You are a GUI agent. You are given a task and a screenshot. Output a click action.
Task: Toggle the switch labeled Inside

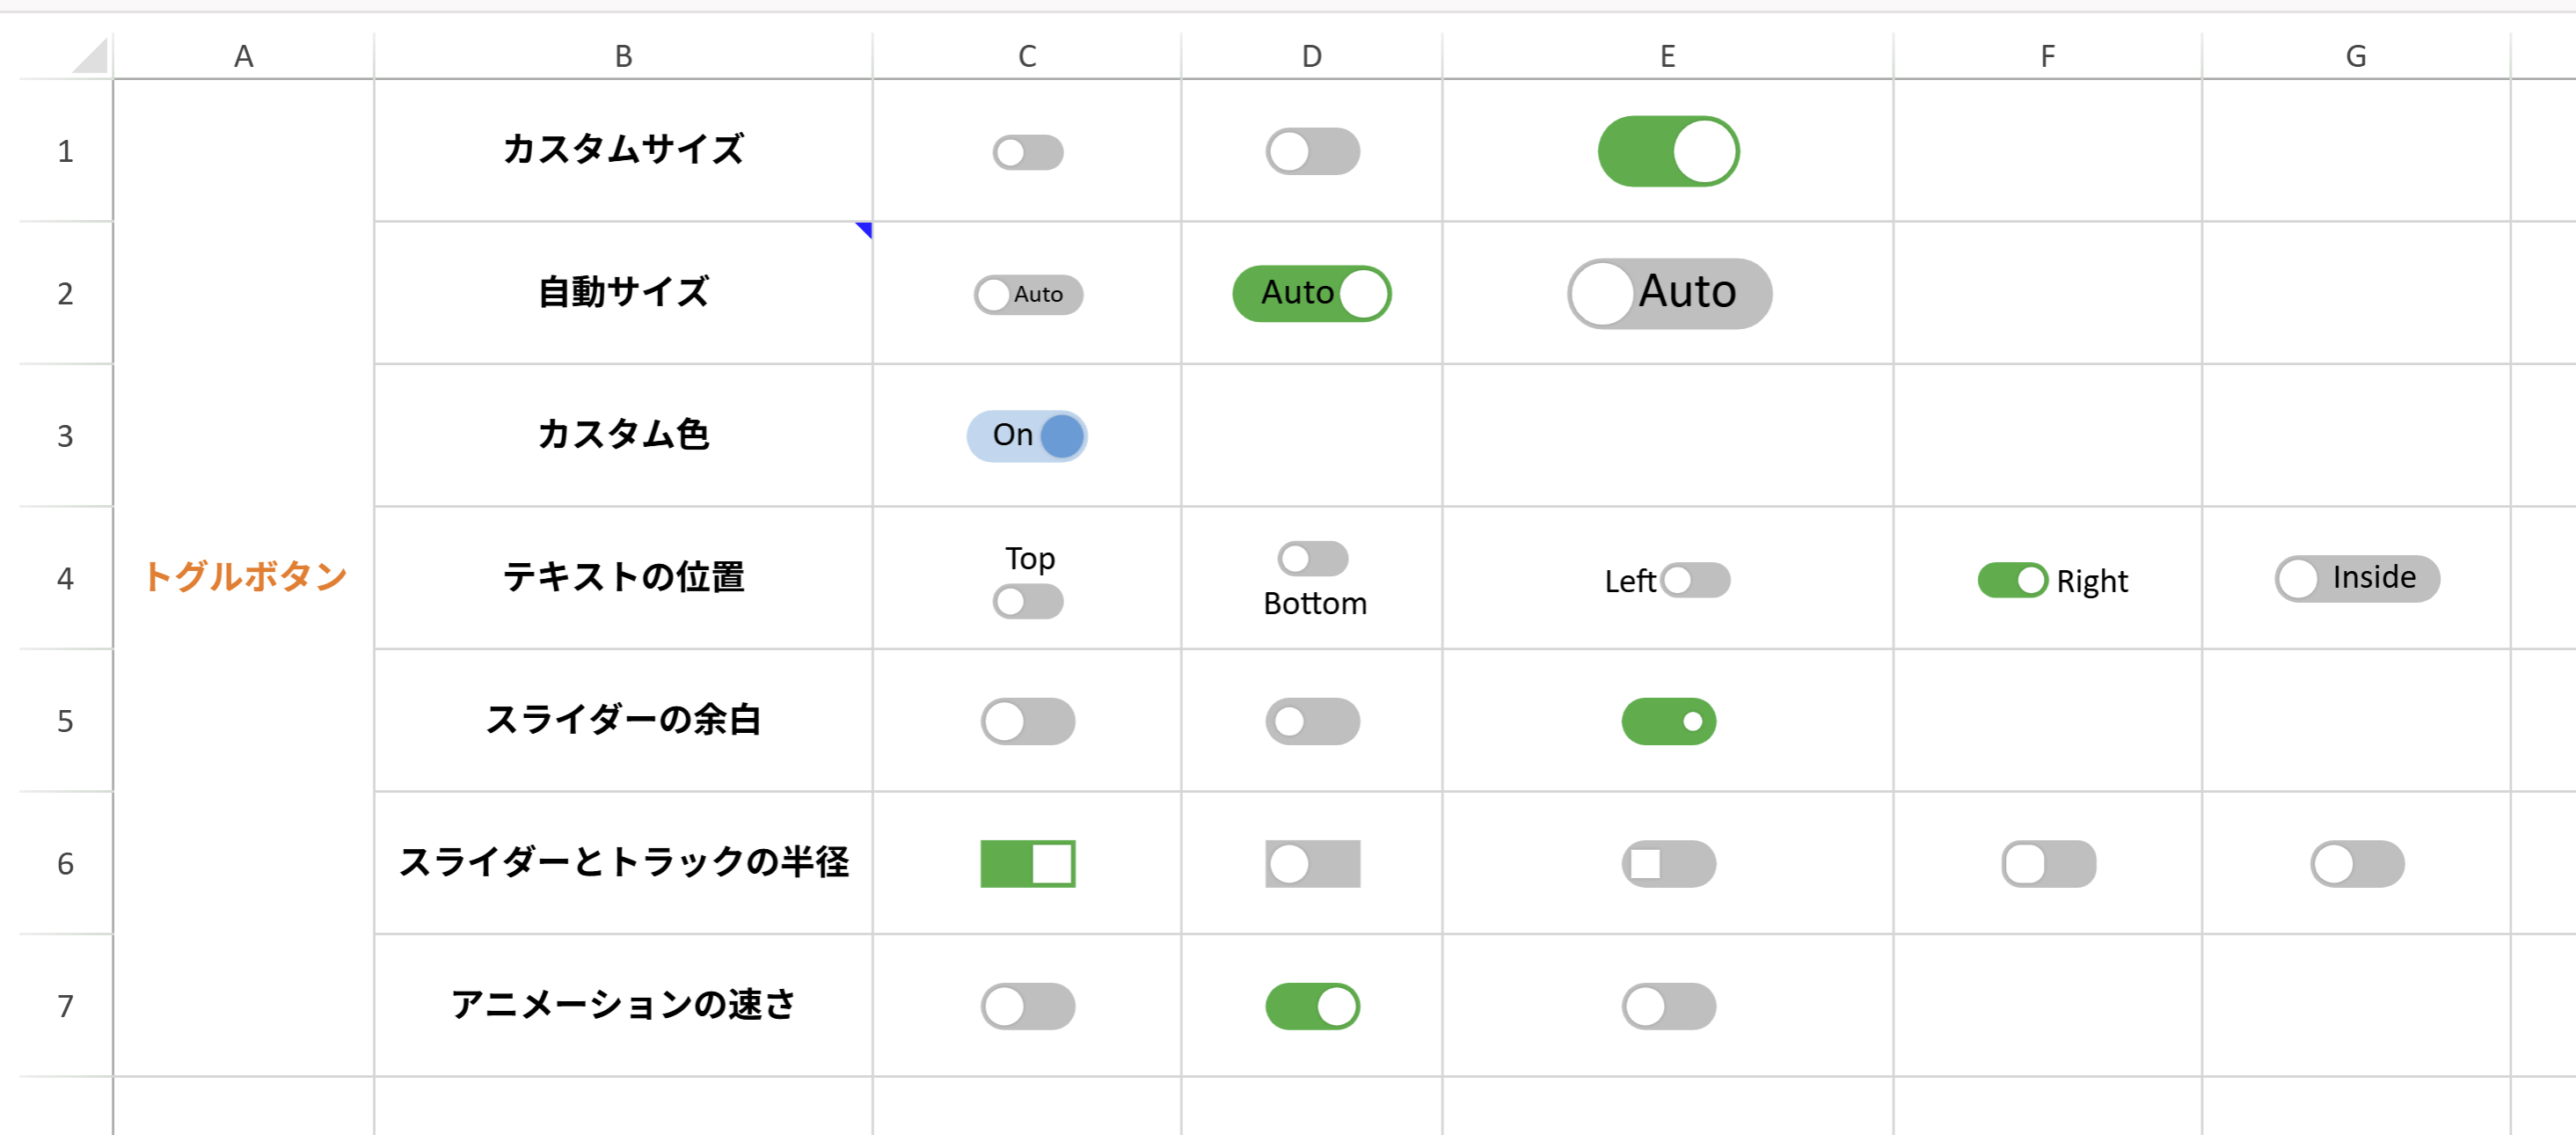click(x=2357, y=578)
